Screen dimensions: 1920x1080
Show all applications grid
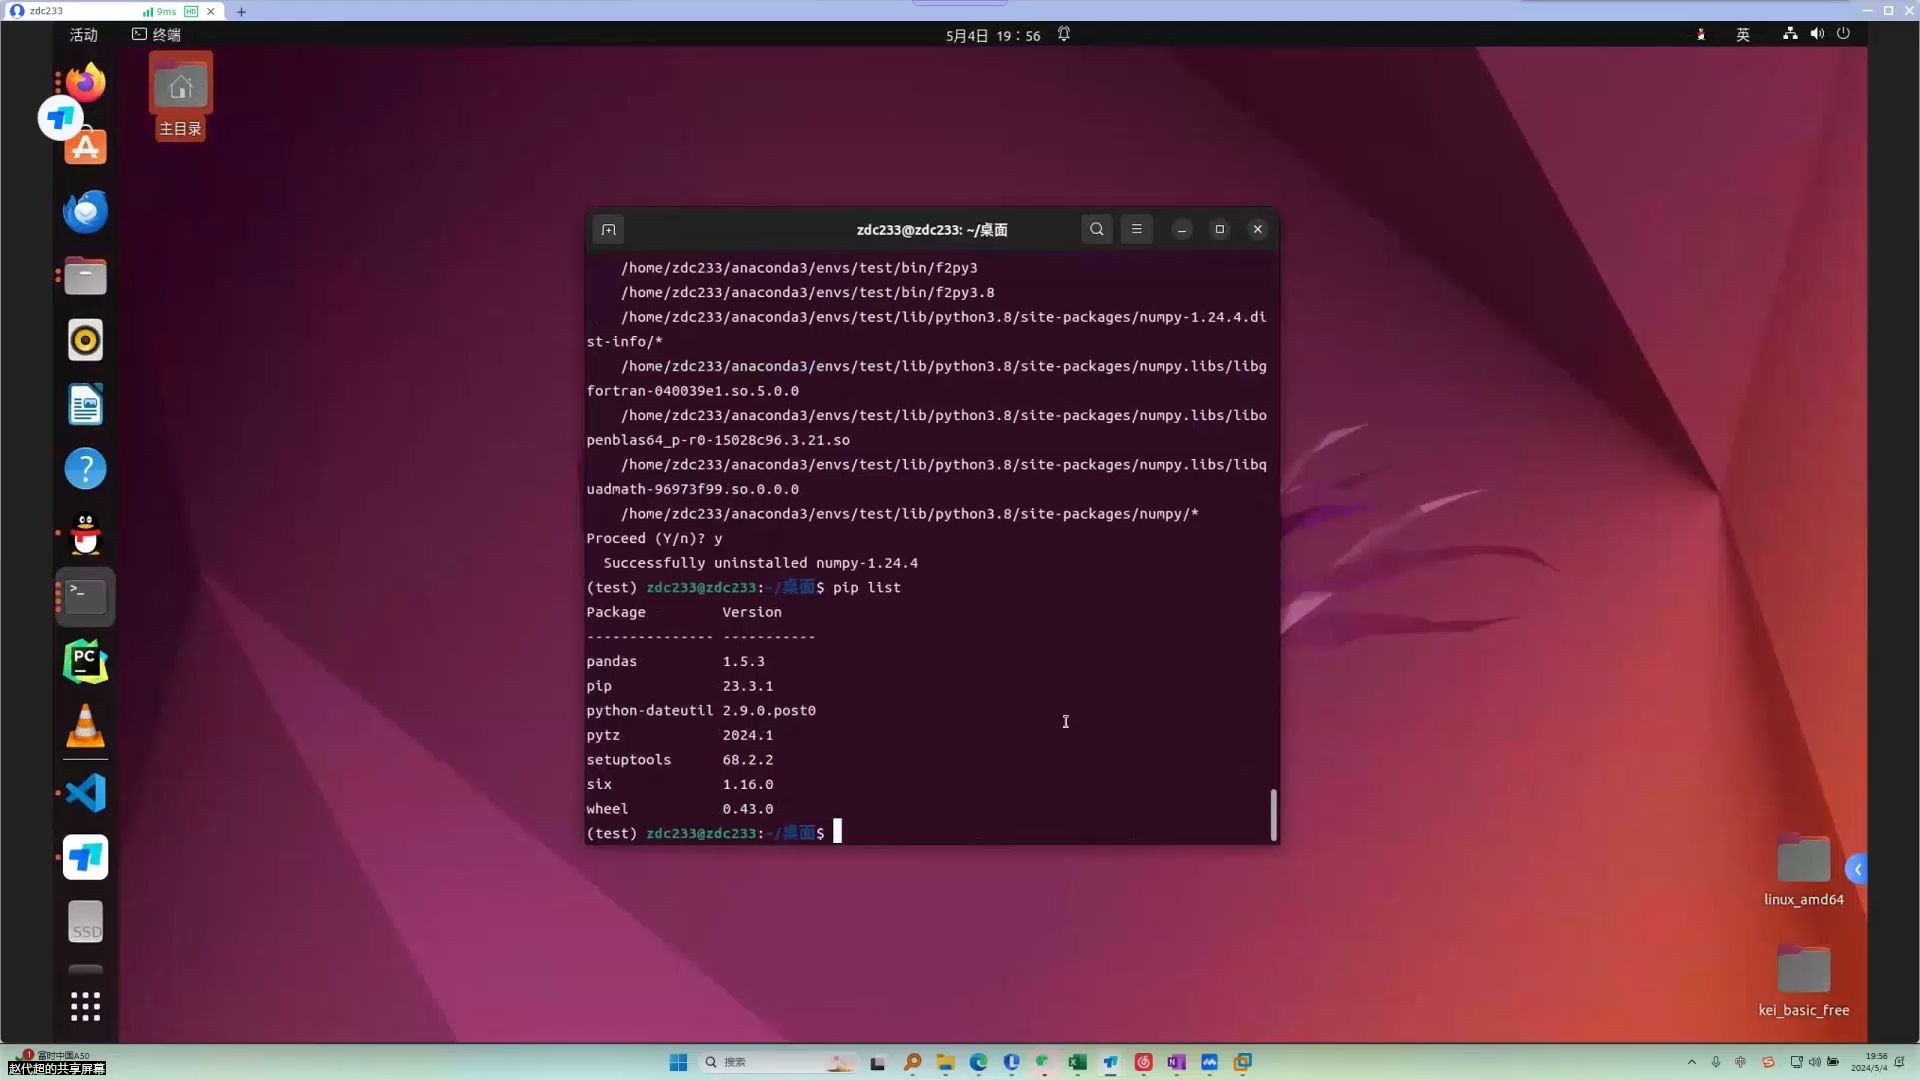(86, 1006)
